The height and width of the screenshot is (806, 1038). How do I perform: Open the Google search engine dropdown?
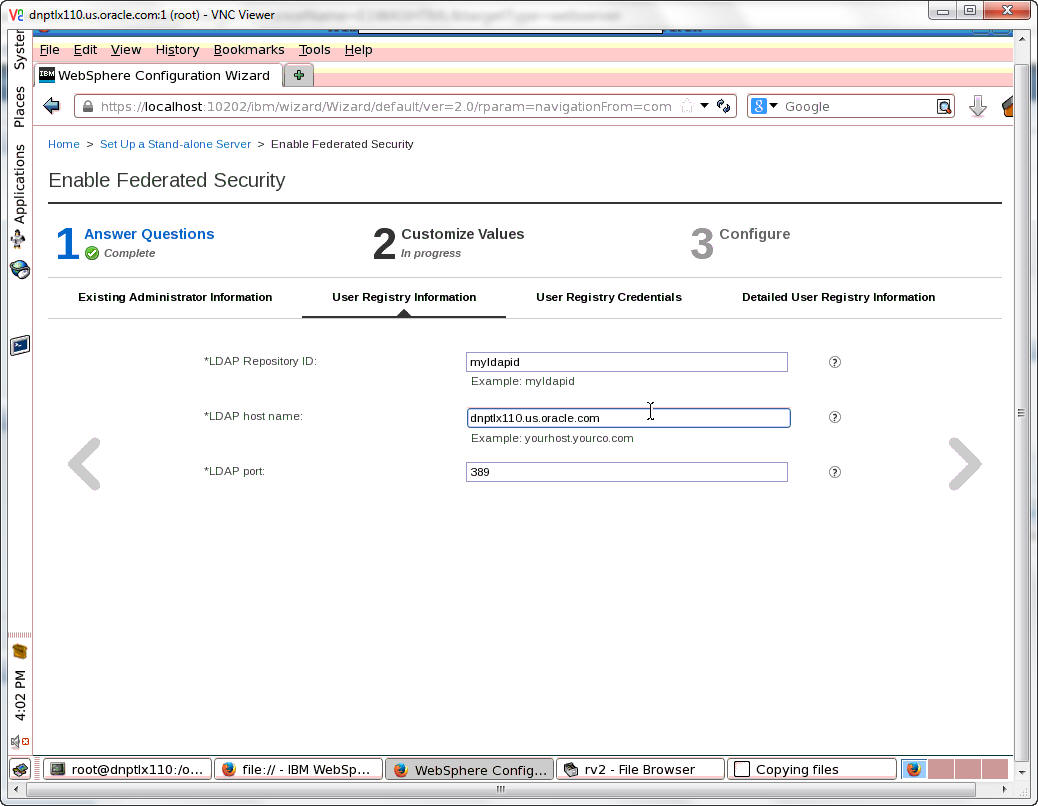pos(765,106)
